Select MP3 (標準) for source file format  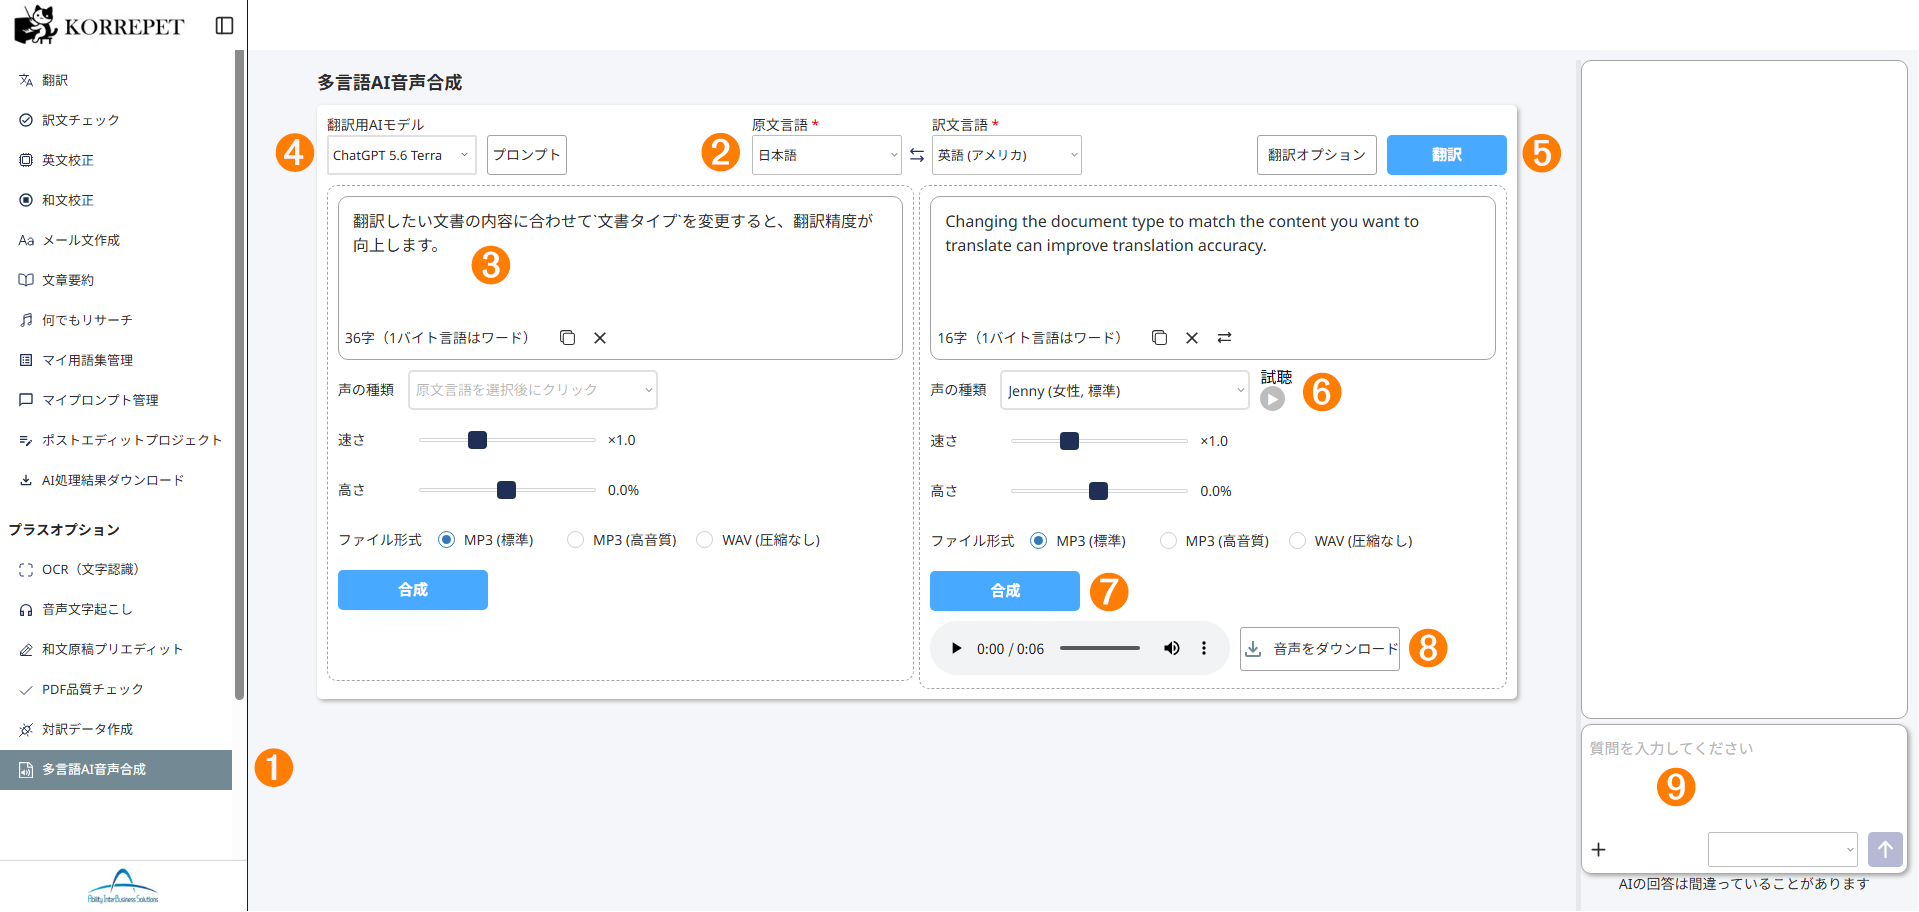[446, 540]
